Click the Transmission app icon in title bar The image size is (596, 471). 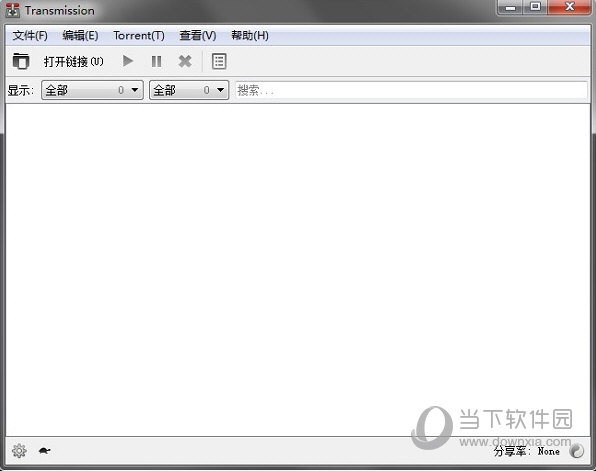click(x=13, y=10)
